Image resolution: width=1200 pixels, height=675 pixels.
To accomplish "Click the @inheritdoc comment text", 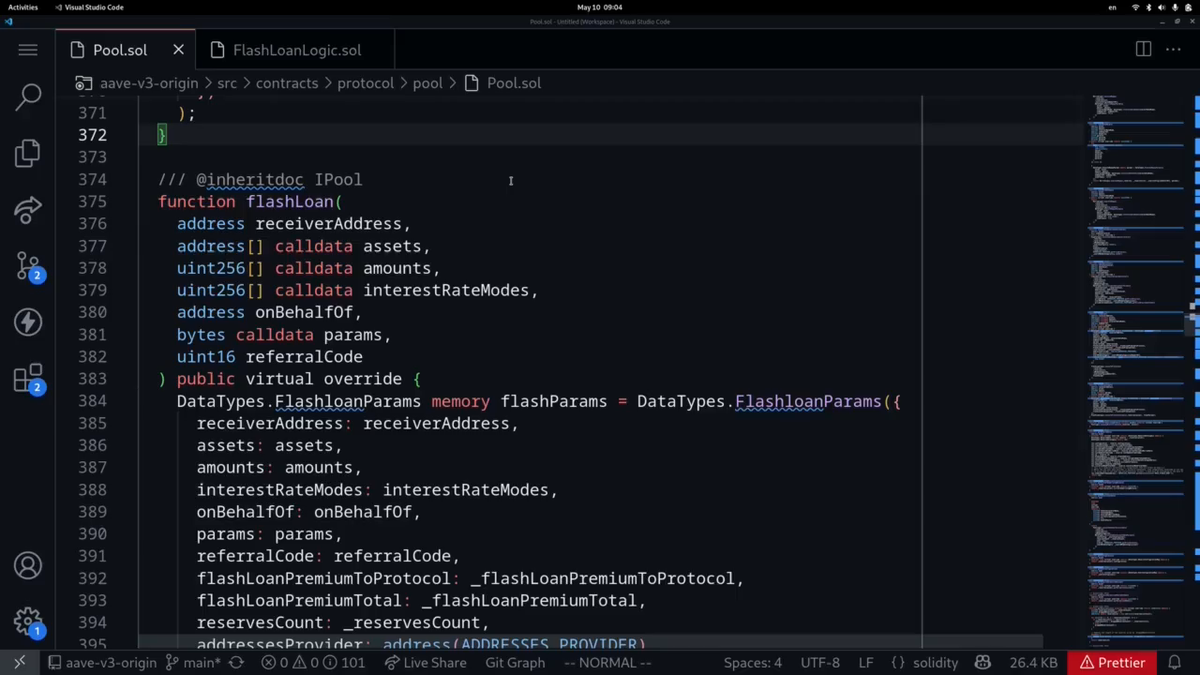I will (250, 180).
